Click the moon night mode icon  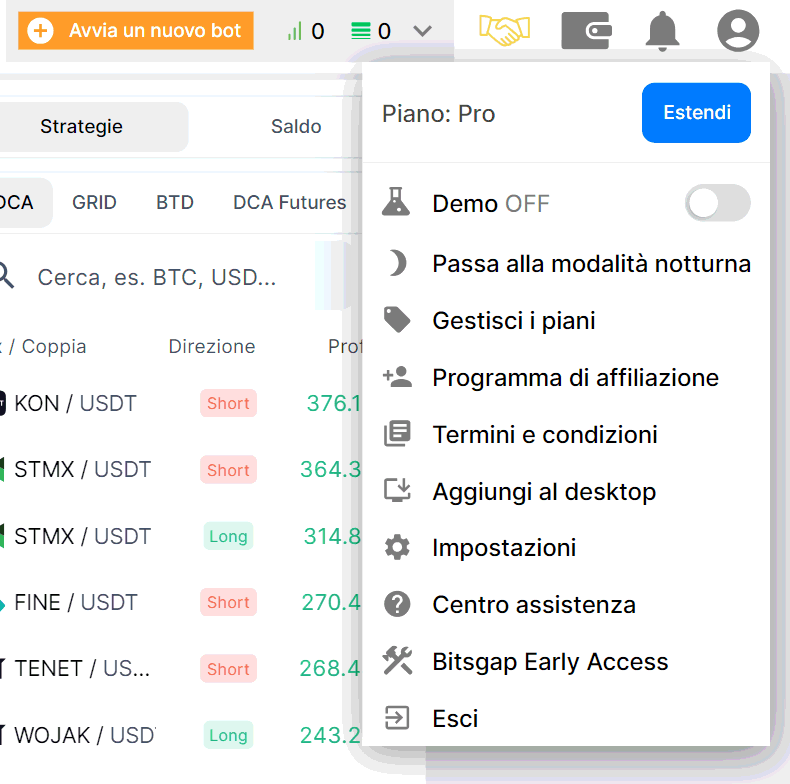coord(398,264)
